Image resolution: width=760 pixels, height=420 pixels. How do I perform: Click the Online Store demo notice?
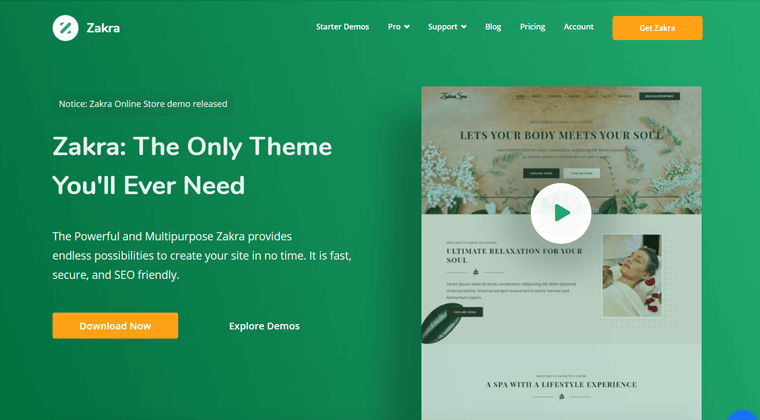point(143,104)
